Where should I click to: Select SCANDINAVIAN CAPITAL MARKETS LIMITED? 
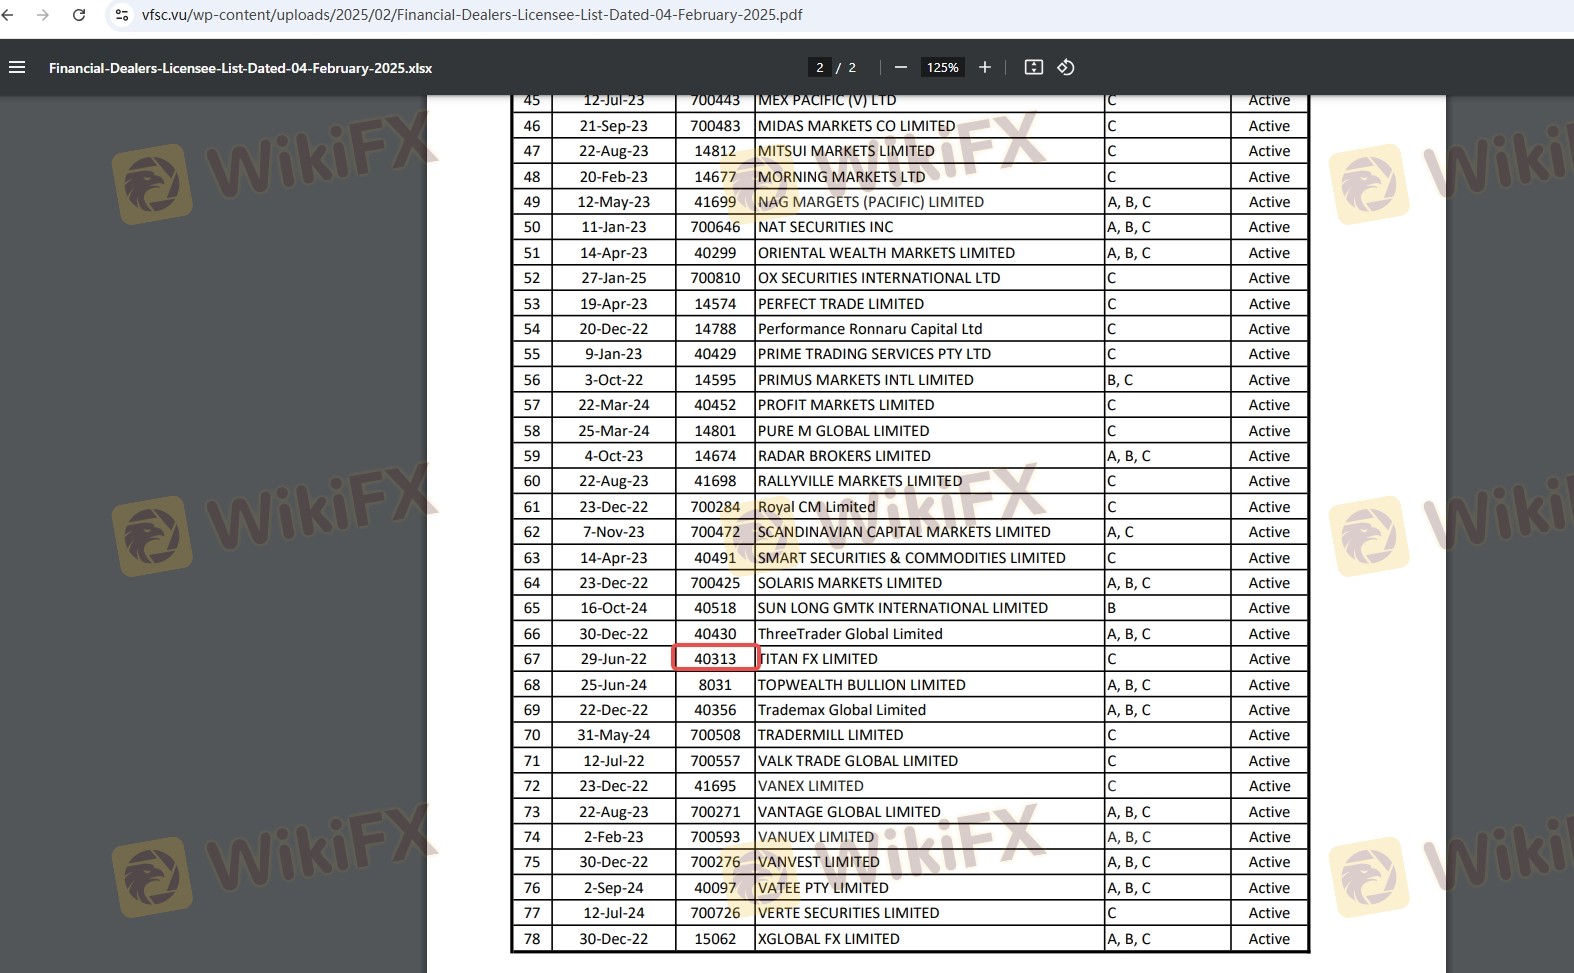tap(904, 532)
